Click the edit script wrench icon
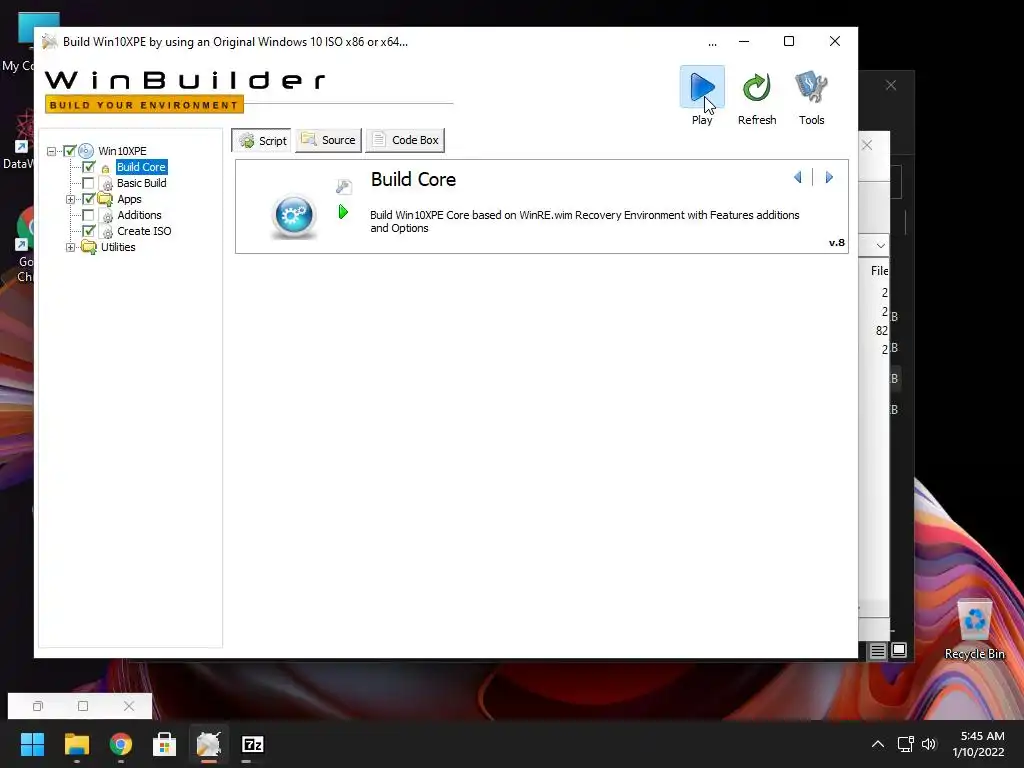This screenshot has width=1024, height=768. coord(344,187)
